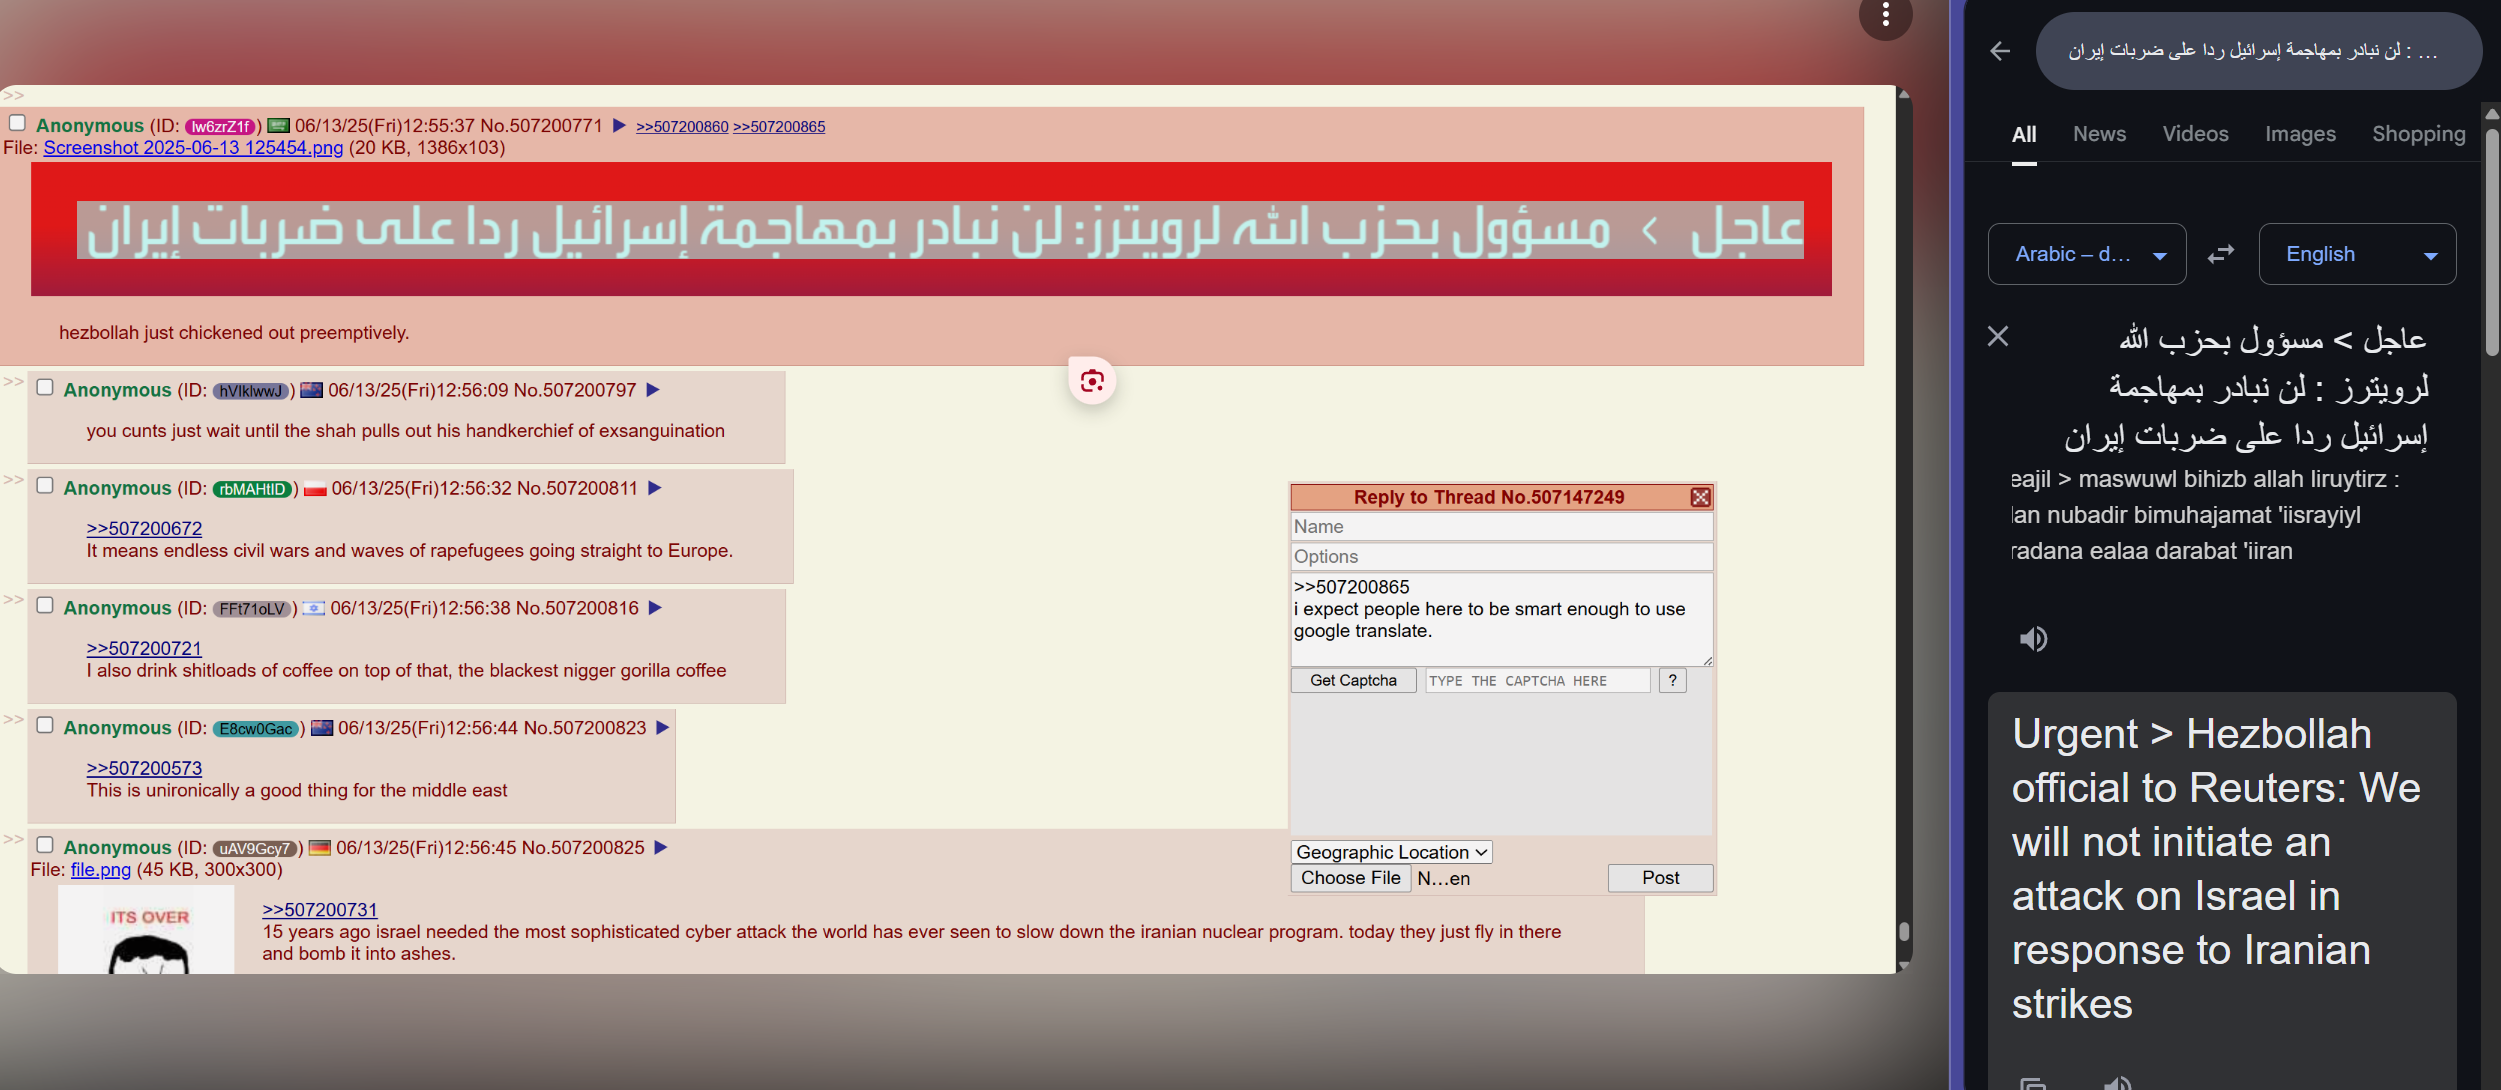The height and width of the screenshot is (1090, 2501).
Task: Click German flag on post No.507200825
Action: pyautogui.click(x=320, y=848)
